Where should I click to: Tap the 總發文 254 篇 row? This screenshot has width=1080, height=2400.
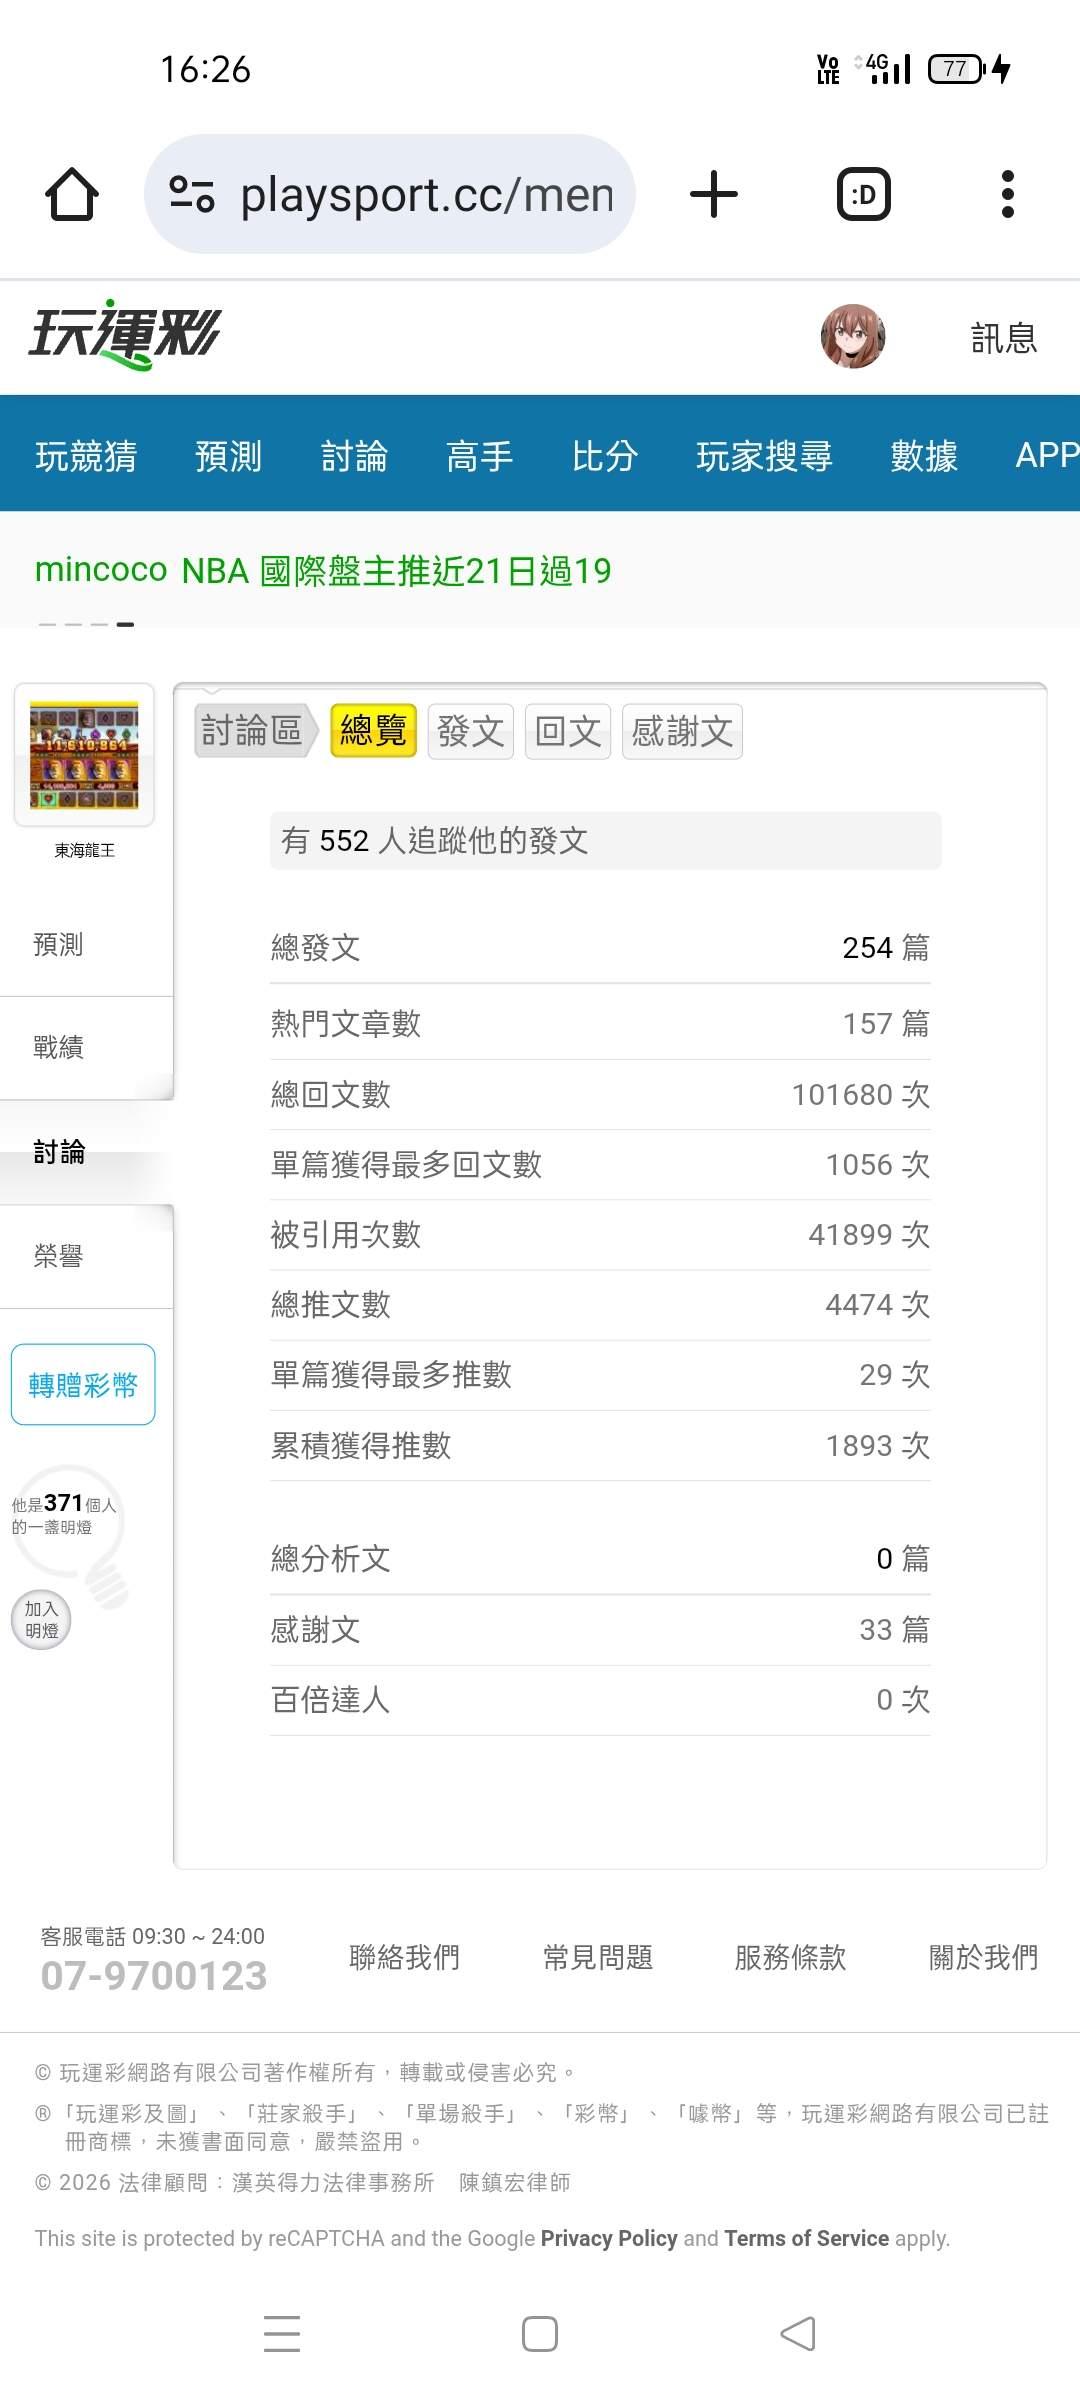click(x=600, y=947)
